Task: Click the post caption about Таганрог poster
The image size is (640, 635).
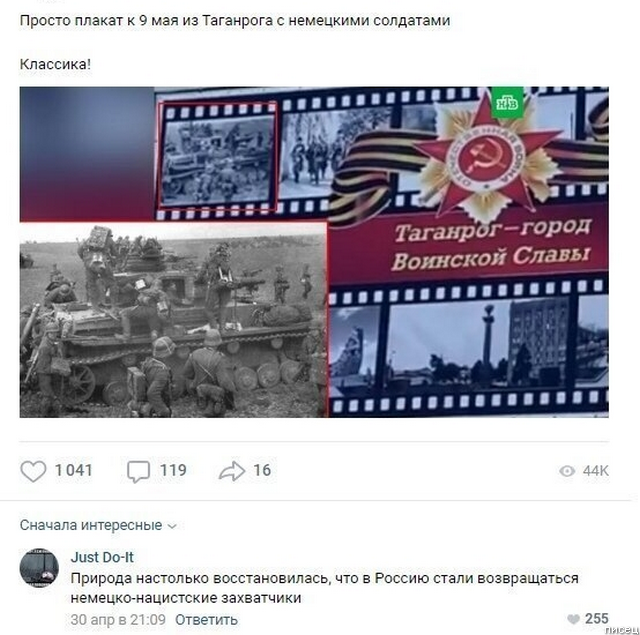Action: click(x=235, y=20)
